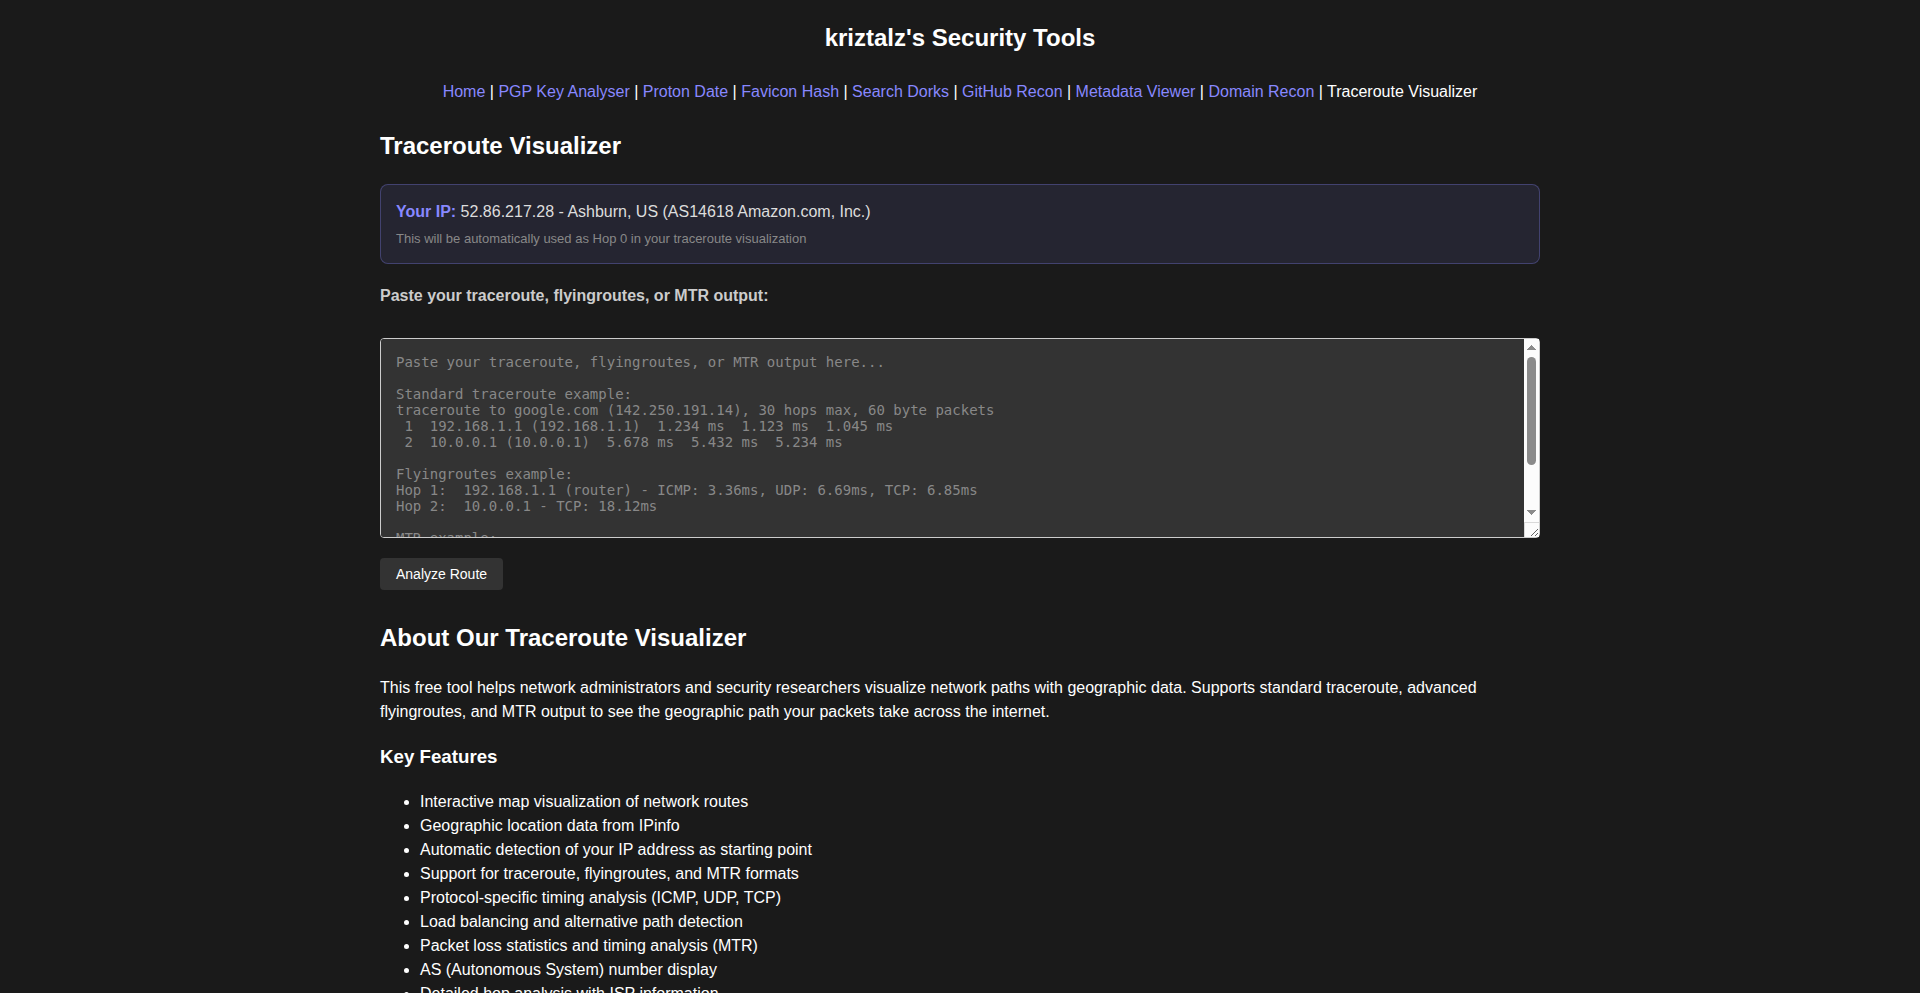Click the kriztalz's Security Tools site title
This screenshot has height=993, width=1920.
click(959, 38)
